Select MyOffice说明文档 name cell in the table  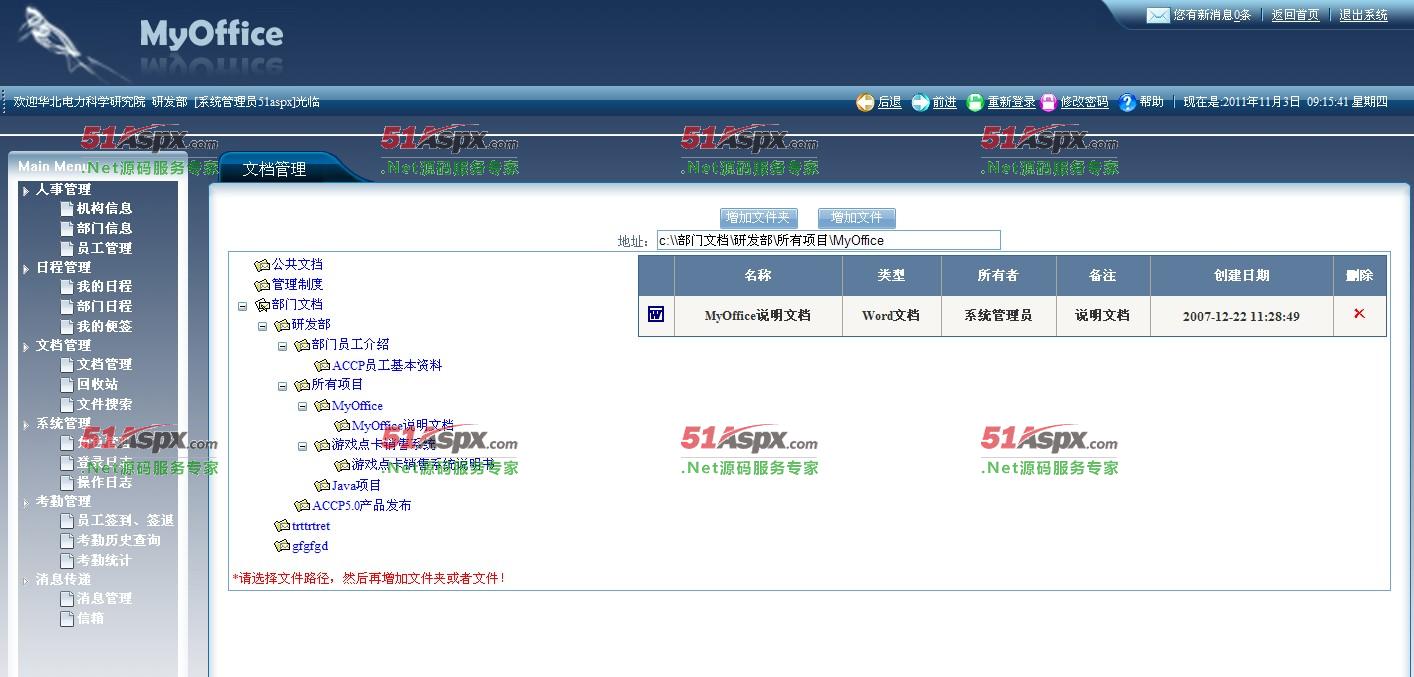pos(758,315)
